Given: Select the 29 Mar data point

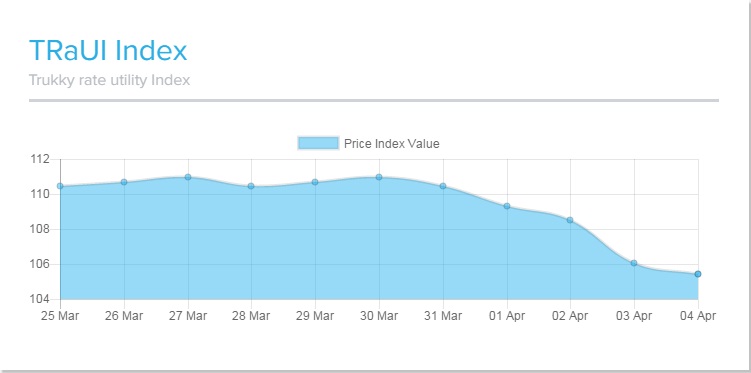Looking at the screenshot, I should pyautogui.click(x=315, y=182).
